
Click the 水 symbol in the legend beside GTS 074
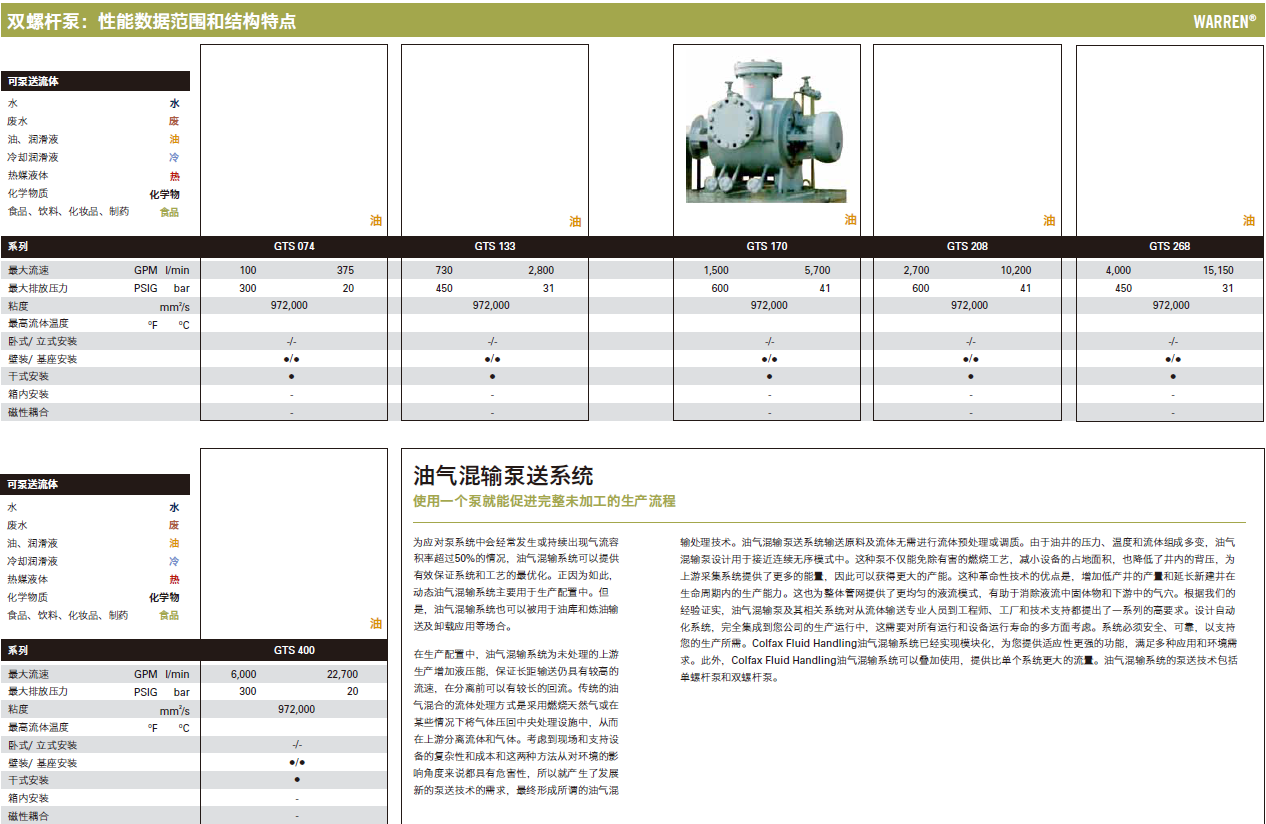coord(174,104)
